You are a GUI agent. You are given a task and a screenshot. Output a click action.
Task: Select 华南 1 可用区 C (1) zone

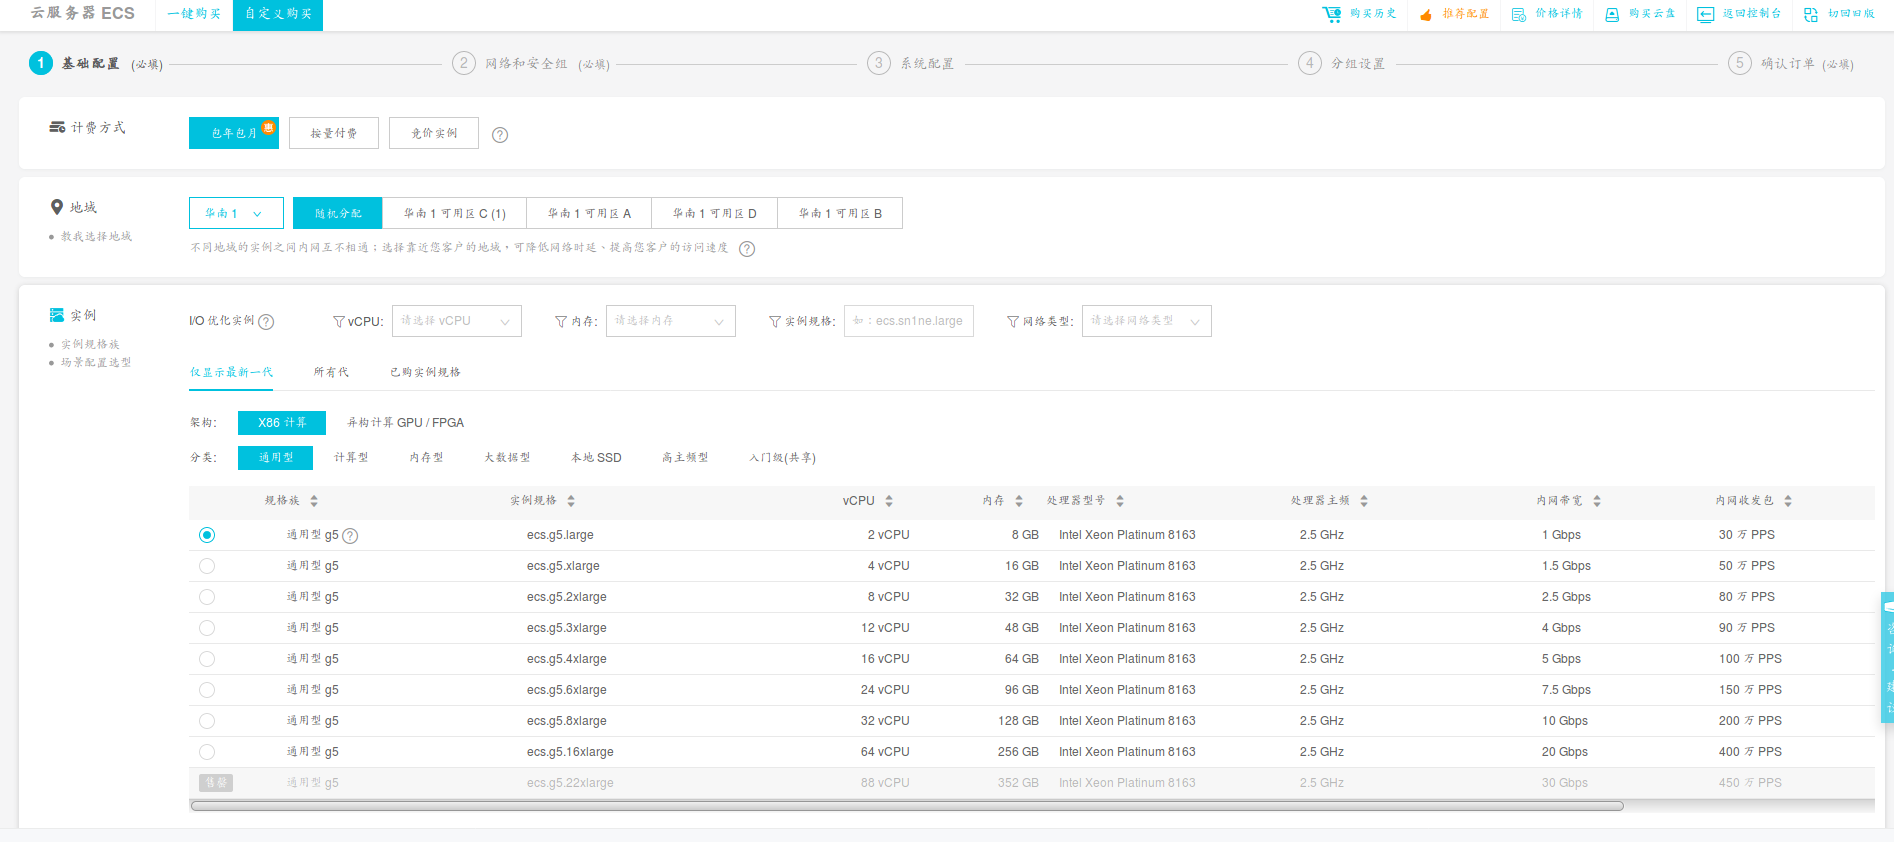455,213
